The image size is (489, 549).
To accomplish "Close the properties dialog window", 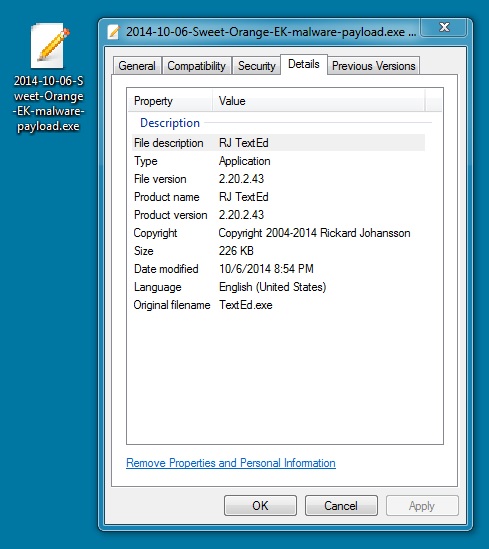I will 444,27.
